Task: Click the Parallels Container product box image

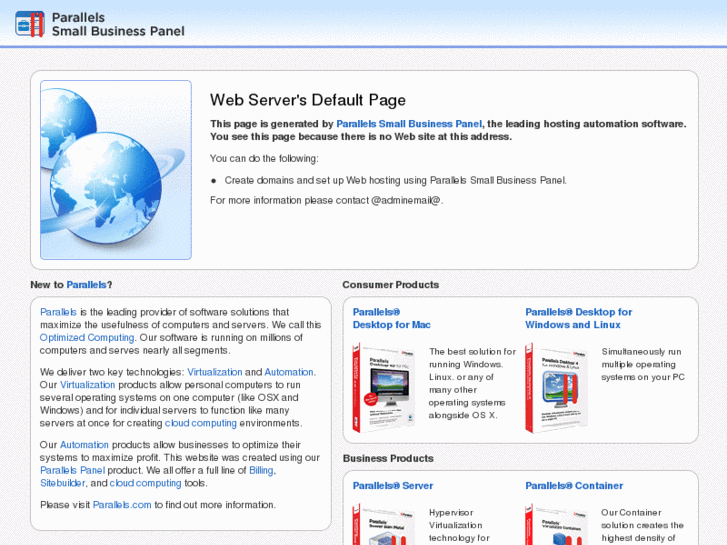Action: (557, 524)
